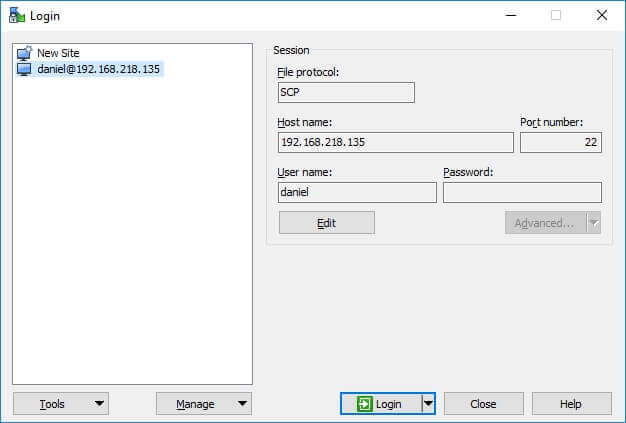Click the monitor icon beside daniel@192.168.218.135
The image size is (626, 423).
pos(24,69)
